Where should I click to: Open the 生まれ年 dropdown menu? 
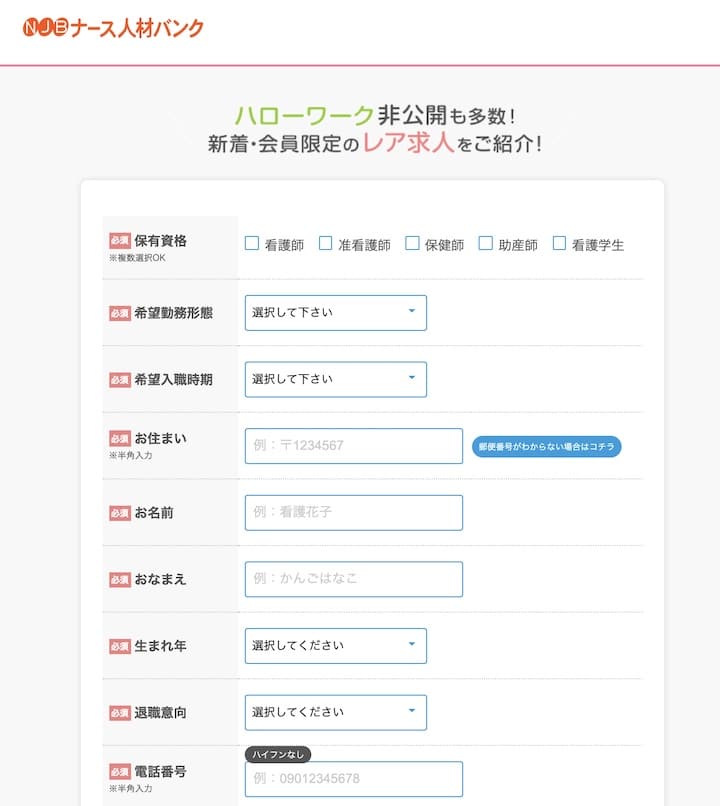click(335, 645)
